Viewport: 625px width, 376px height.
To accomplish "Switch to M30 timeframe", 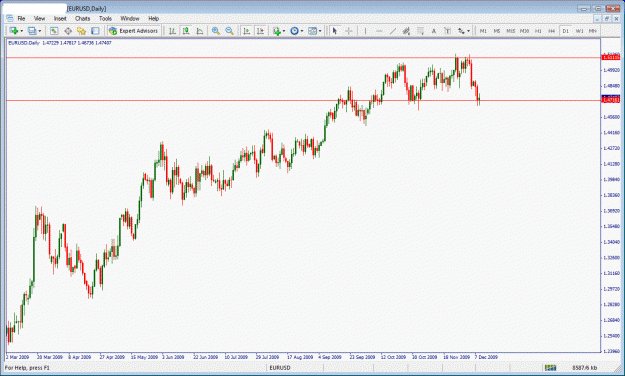I will tap(524, 31).
